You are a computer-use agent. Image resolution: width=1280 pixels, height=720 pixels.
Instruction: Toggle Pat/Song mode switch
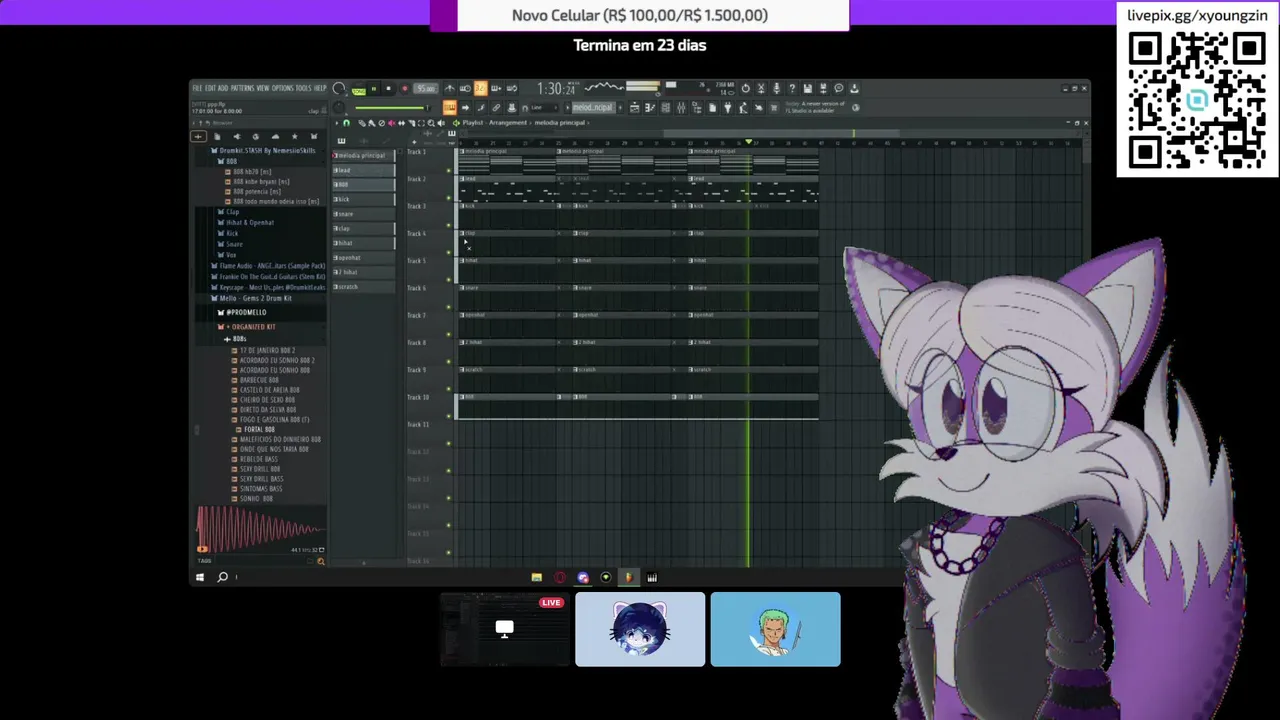(x=359, y=88)
